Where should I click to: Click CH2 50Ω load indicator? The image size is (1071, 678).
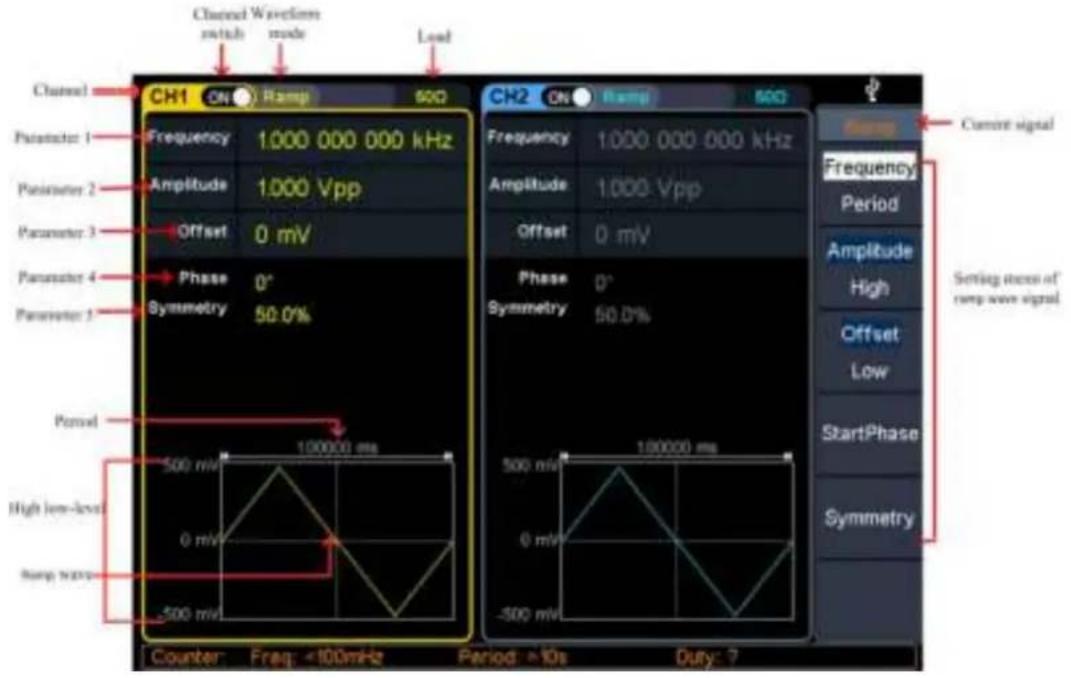(x=770, y=97)
